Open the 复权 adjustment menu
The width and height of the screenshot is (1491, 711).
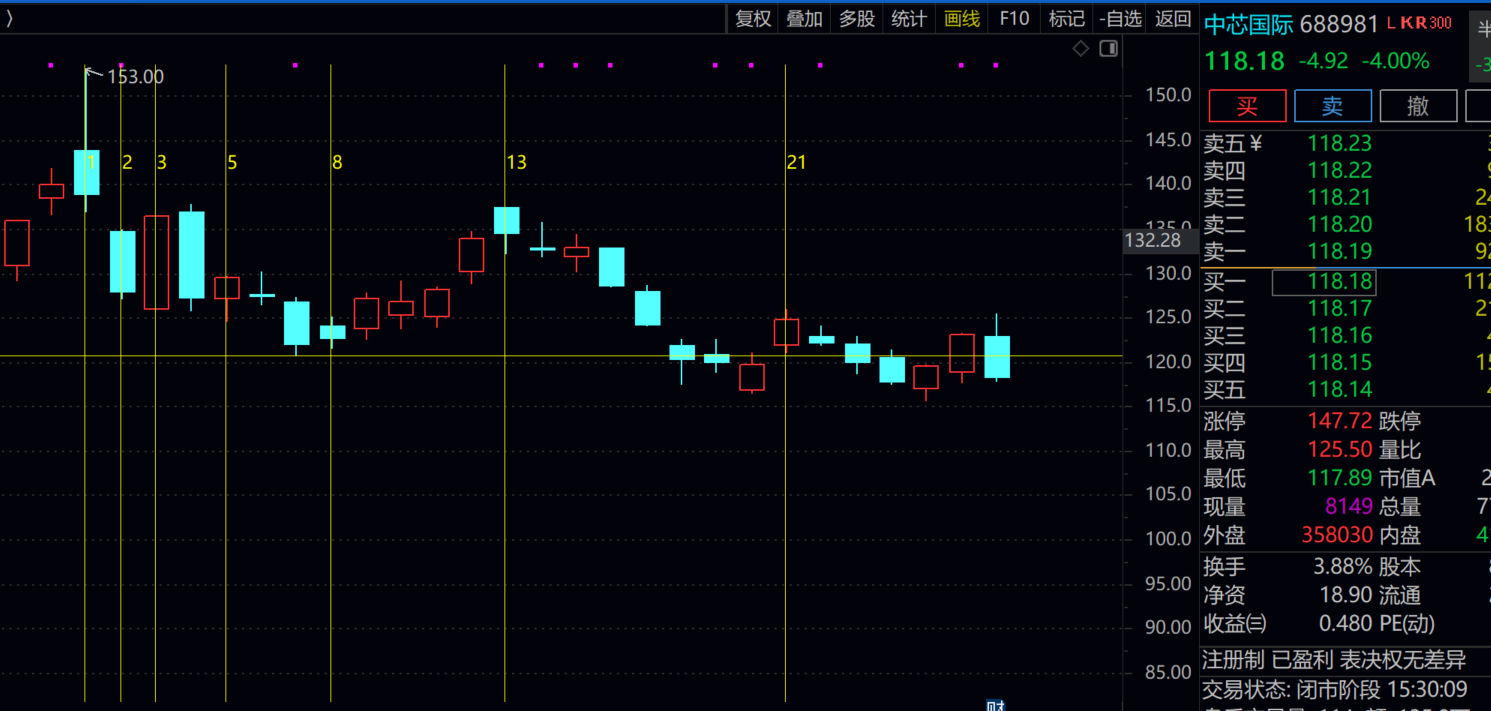click(753, 19)
